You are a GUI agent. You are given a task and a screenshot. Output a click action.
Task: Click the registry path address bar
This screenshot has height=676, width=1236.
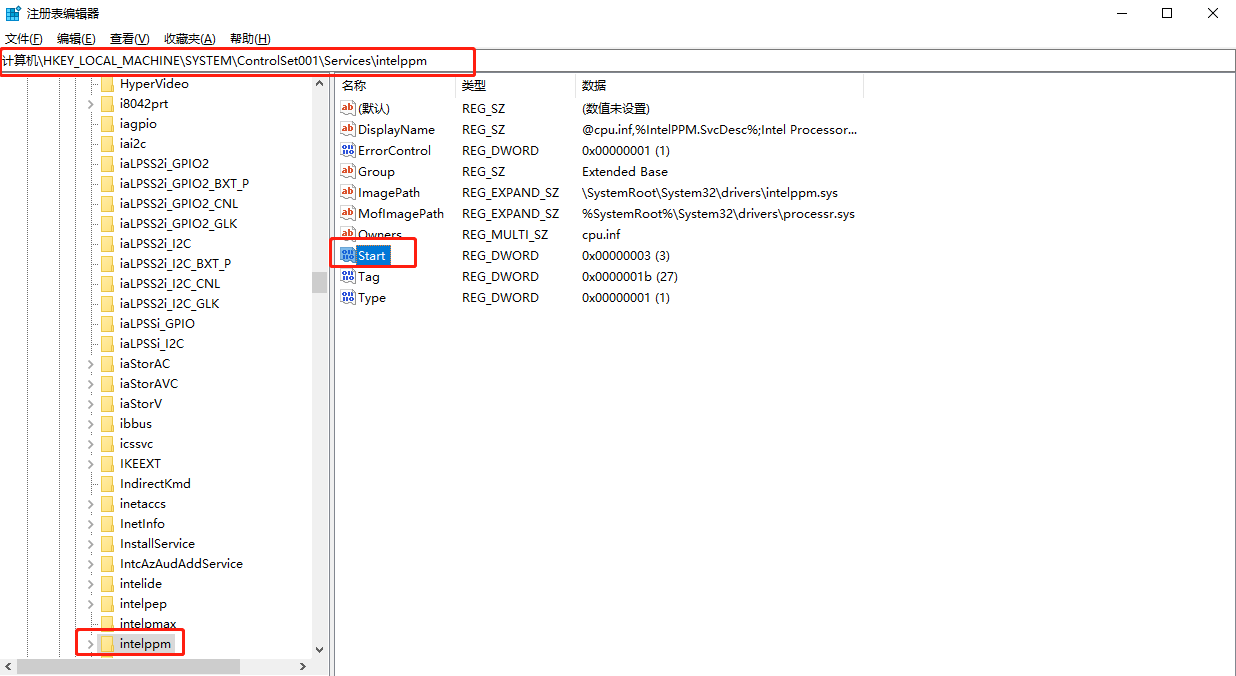tap(617, 61)
